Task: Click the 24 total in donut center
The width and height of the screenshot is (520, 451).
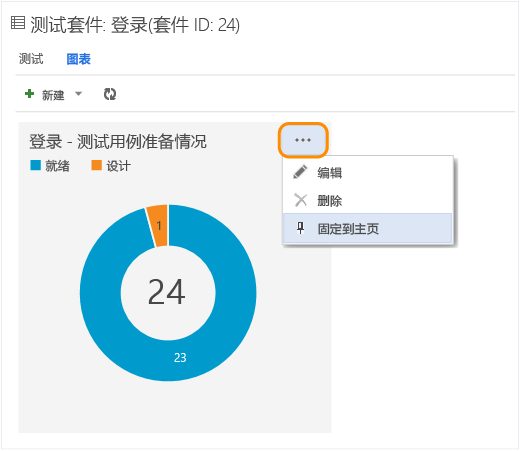Action: (x=167, y=292)
